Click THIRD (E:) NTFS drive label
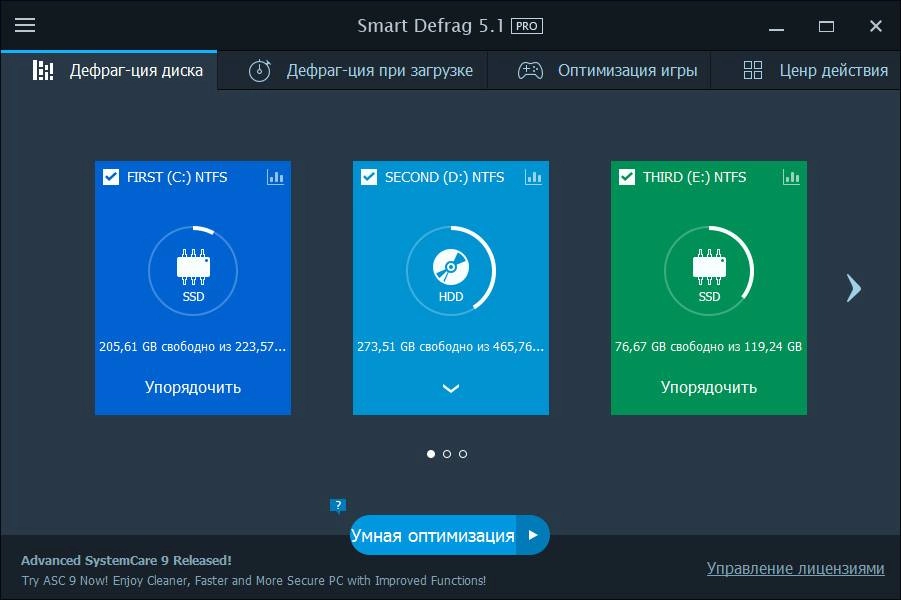901x600 pixels. (694, 177)
